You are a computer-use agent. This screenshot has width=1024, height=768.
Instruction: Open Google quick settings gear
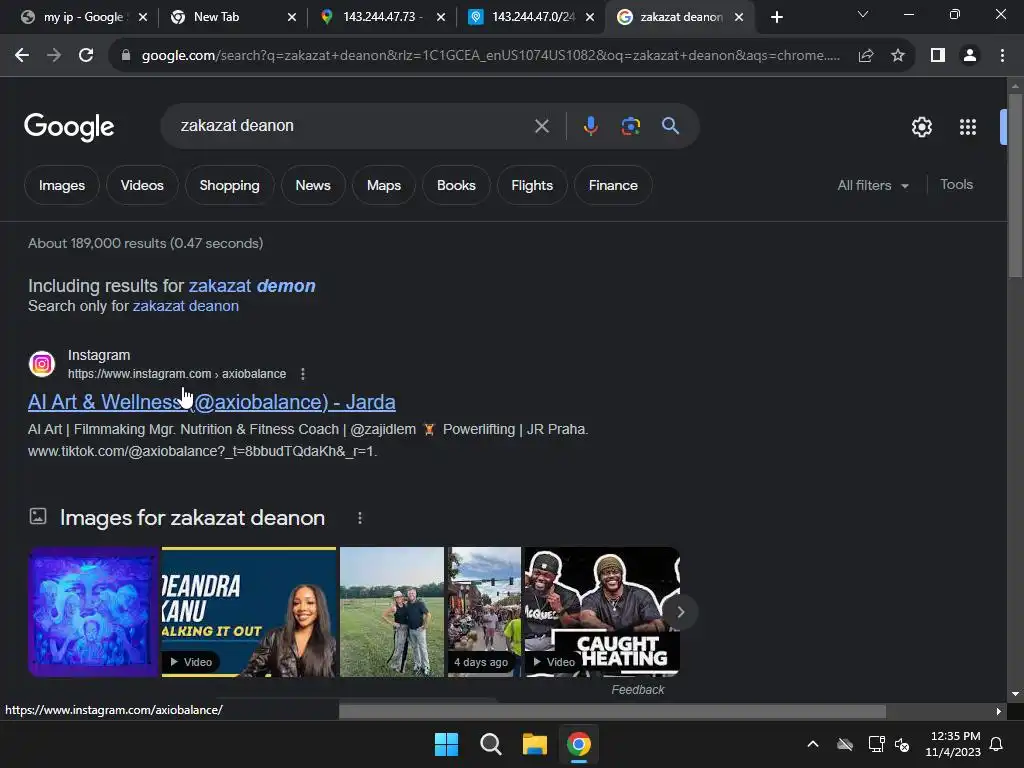pyautogui.click(x=921, y=127)
